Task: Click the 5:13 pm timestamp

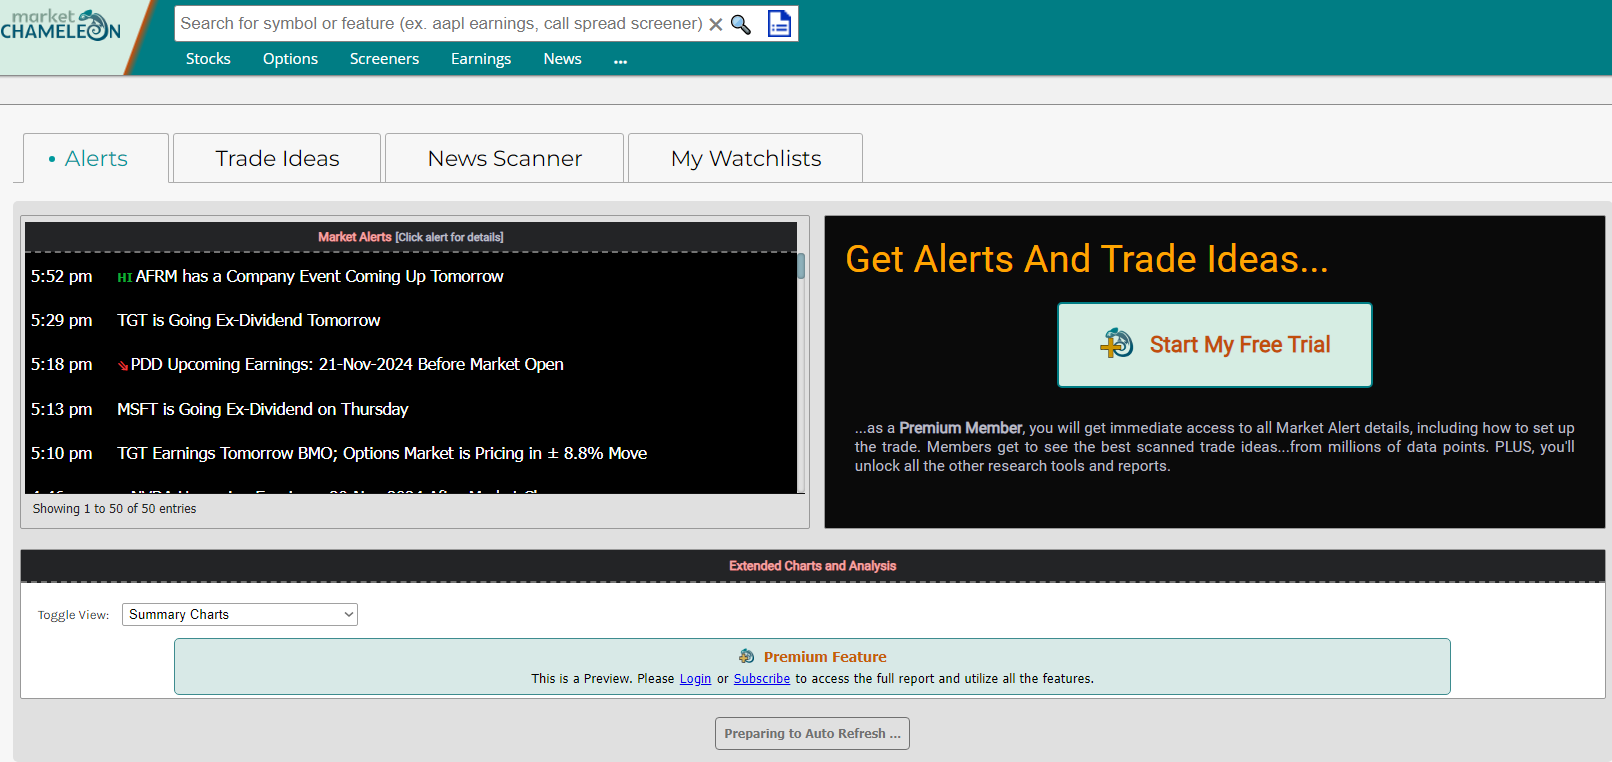Action: point(61,409)
